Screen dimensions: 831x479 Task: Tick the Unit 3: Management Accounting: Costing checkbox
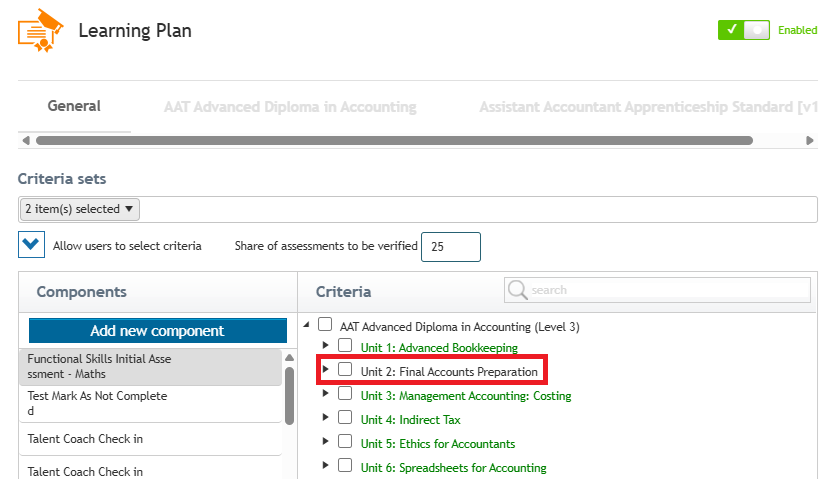345,393
